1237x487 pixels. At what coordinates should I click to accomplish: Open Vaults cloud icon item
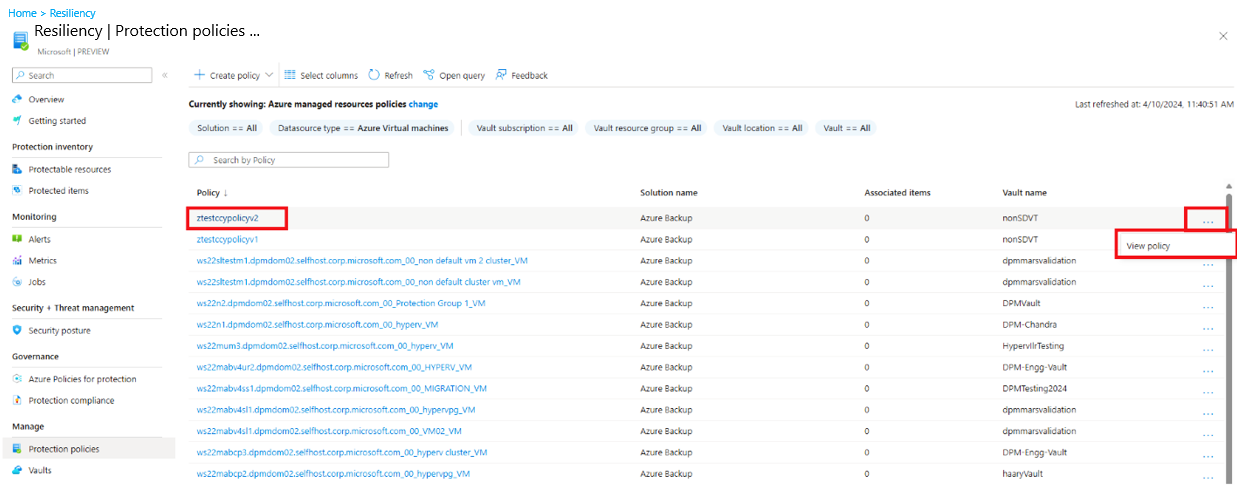[x=40, y=470]
